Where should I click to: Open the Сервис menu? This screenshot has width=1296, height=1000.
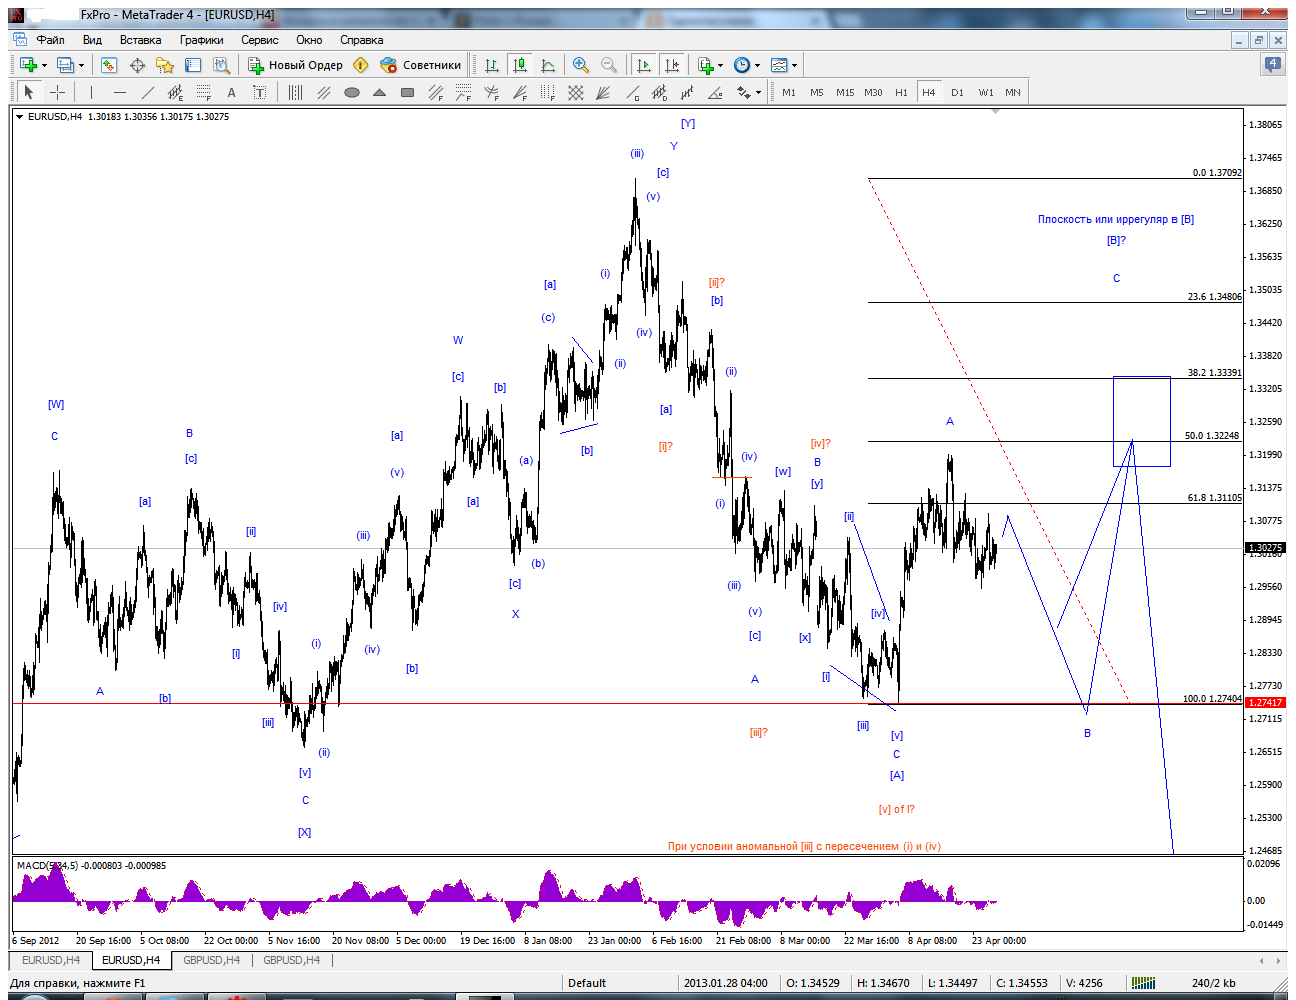259,40
